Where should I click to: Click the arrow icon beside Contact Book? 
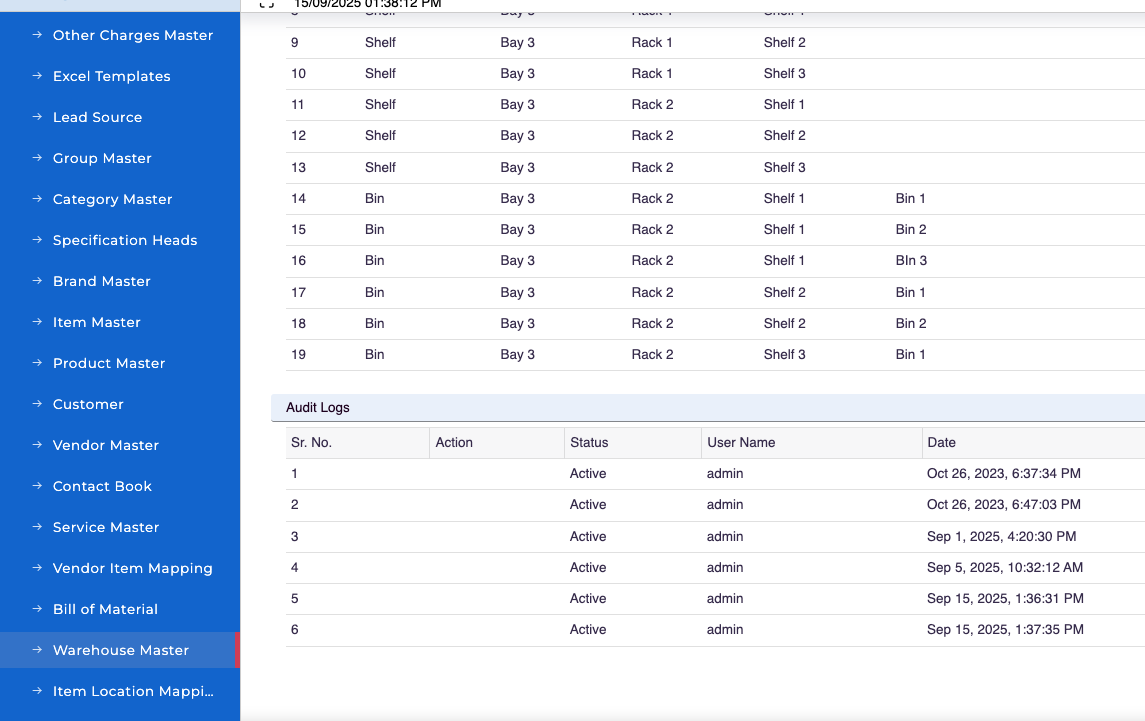tap(37, 486)
